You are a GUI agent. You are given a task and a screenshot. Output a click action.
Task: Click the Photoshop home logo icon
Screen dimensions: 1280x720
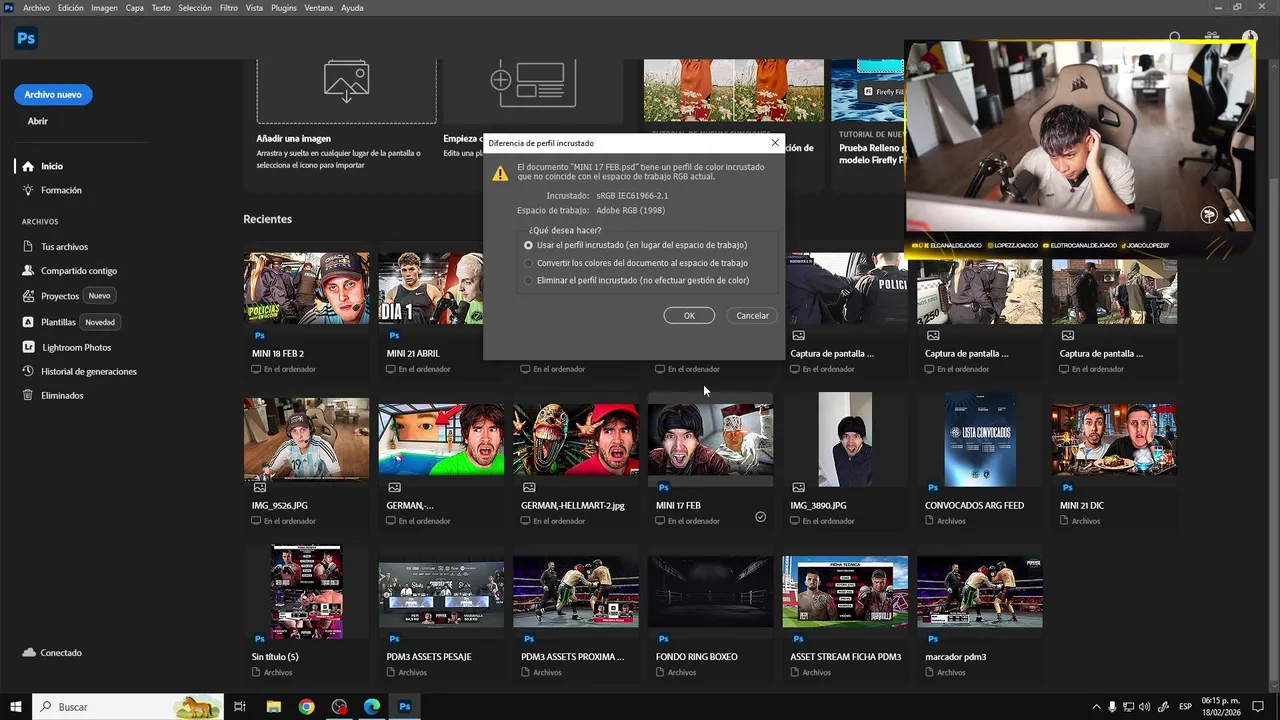[26, 39]
